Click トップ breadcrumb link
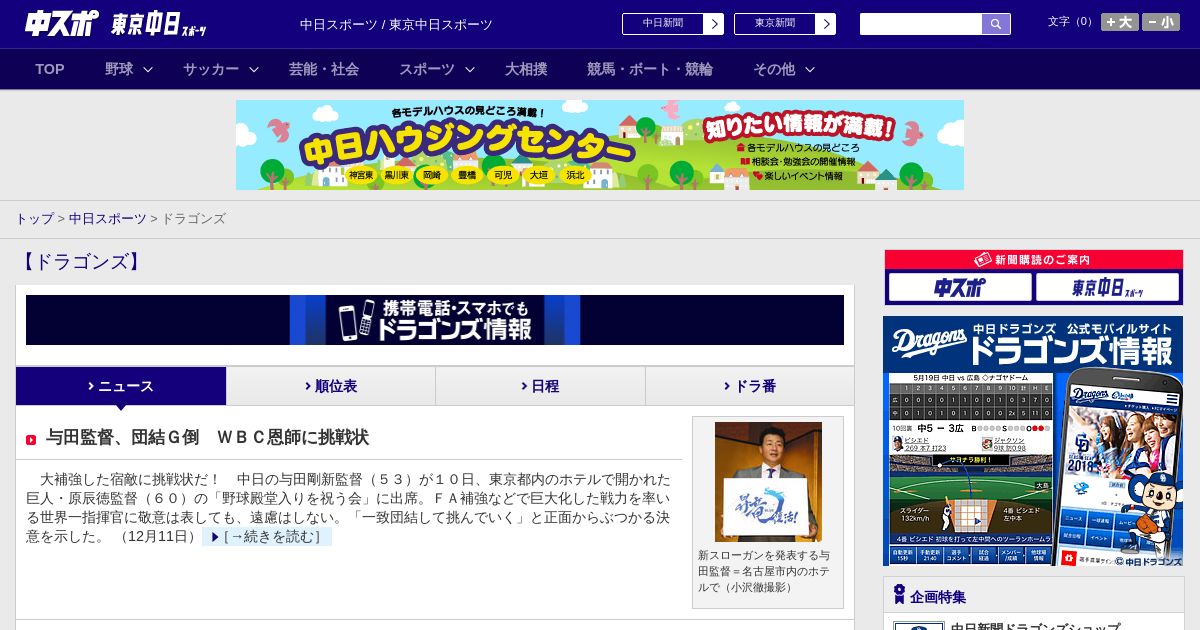This screenshot has width=1200, height=630. point(35,218)
